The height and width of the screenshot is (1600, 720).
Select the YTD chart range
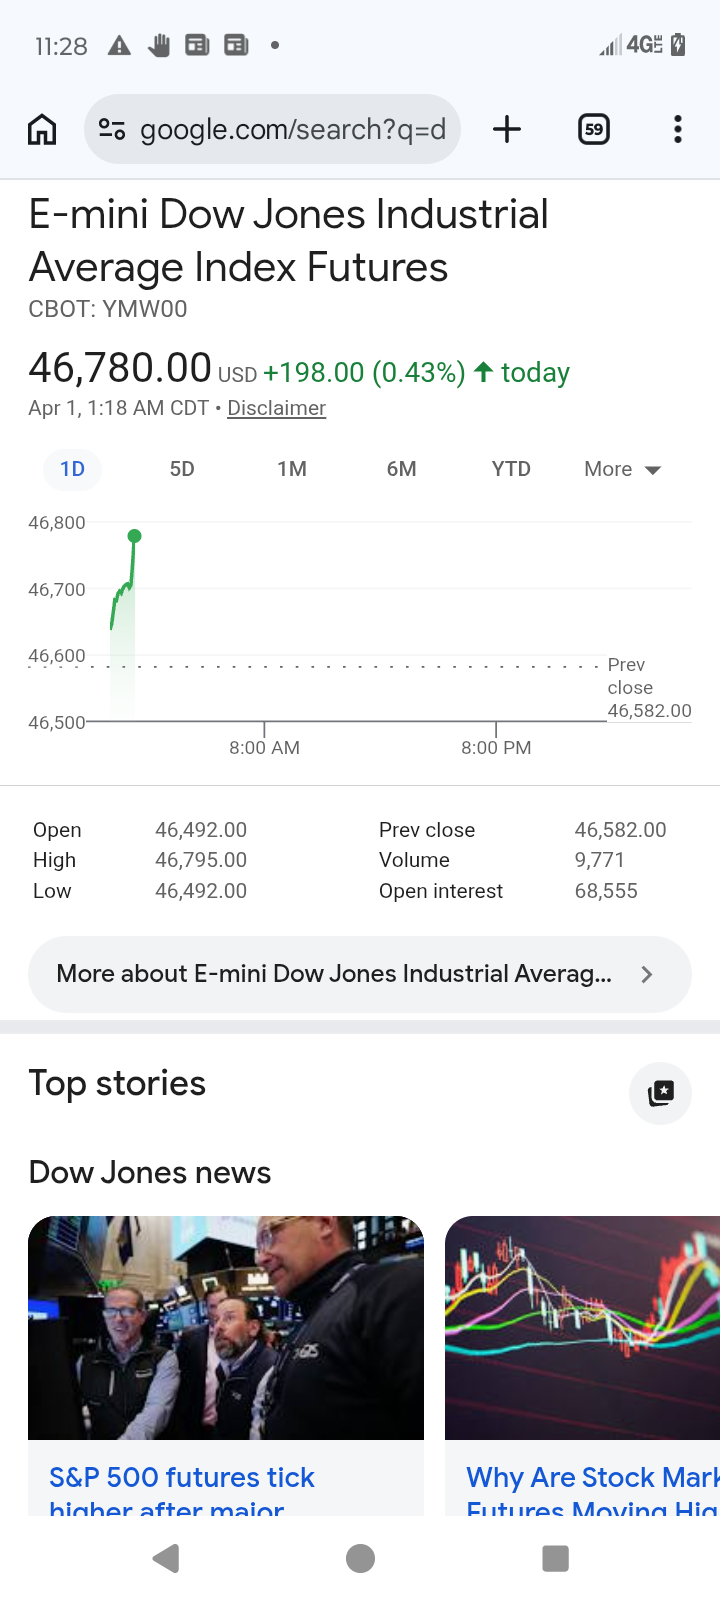point(511,469)
